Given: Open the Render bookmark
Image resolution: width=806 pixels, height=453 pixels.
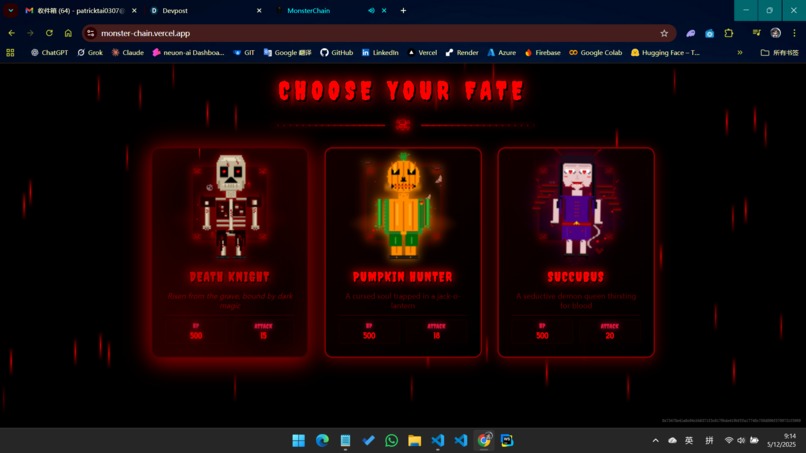Looking at the screenshot, I should (x=462, y=52).
